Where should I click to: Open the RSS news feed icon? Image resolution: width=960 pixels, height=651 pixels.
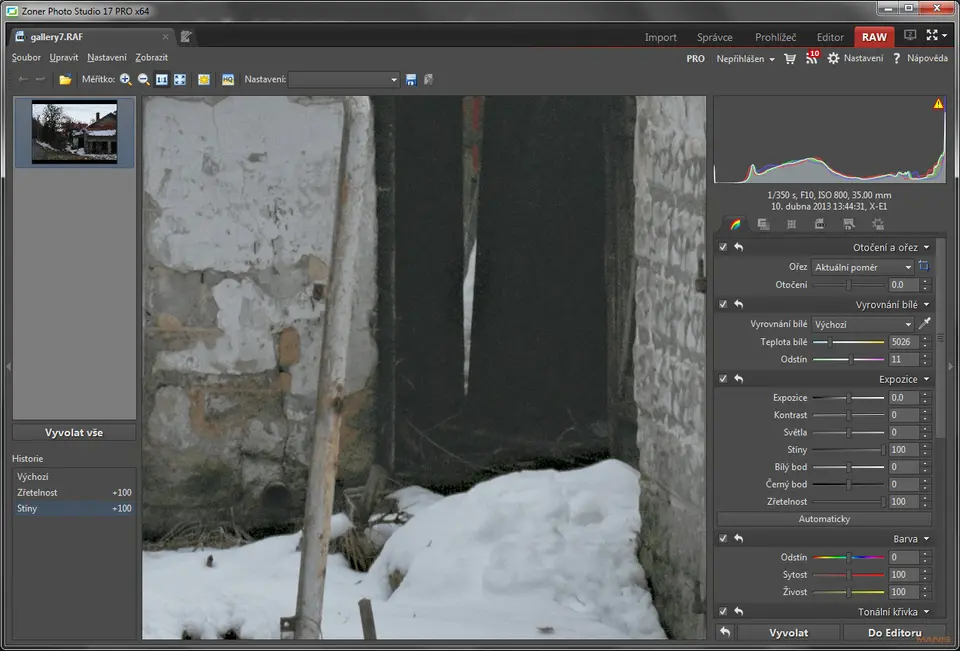[811, 59]
